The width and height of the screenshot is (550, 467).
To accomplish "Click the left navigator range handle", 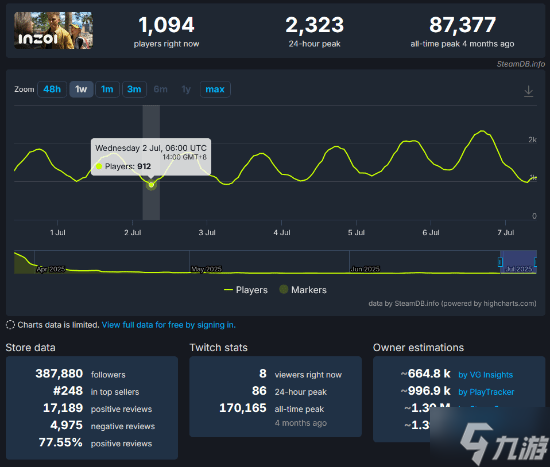I will (x=501, y=262).
